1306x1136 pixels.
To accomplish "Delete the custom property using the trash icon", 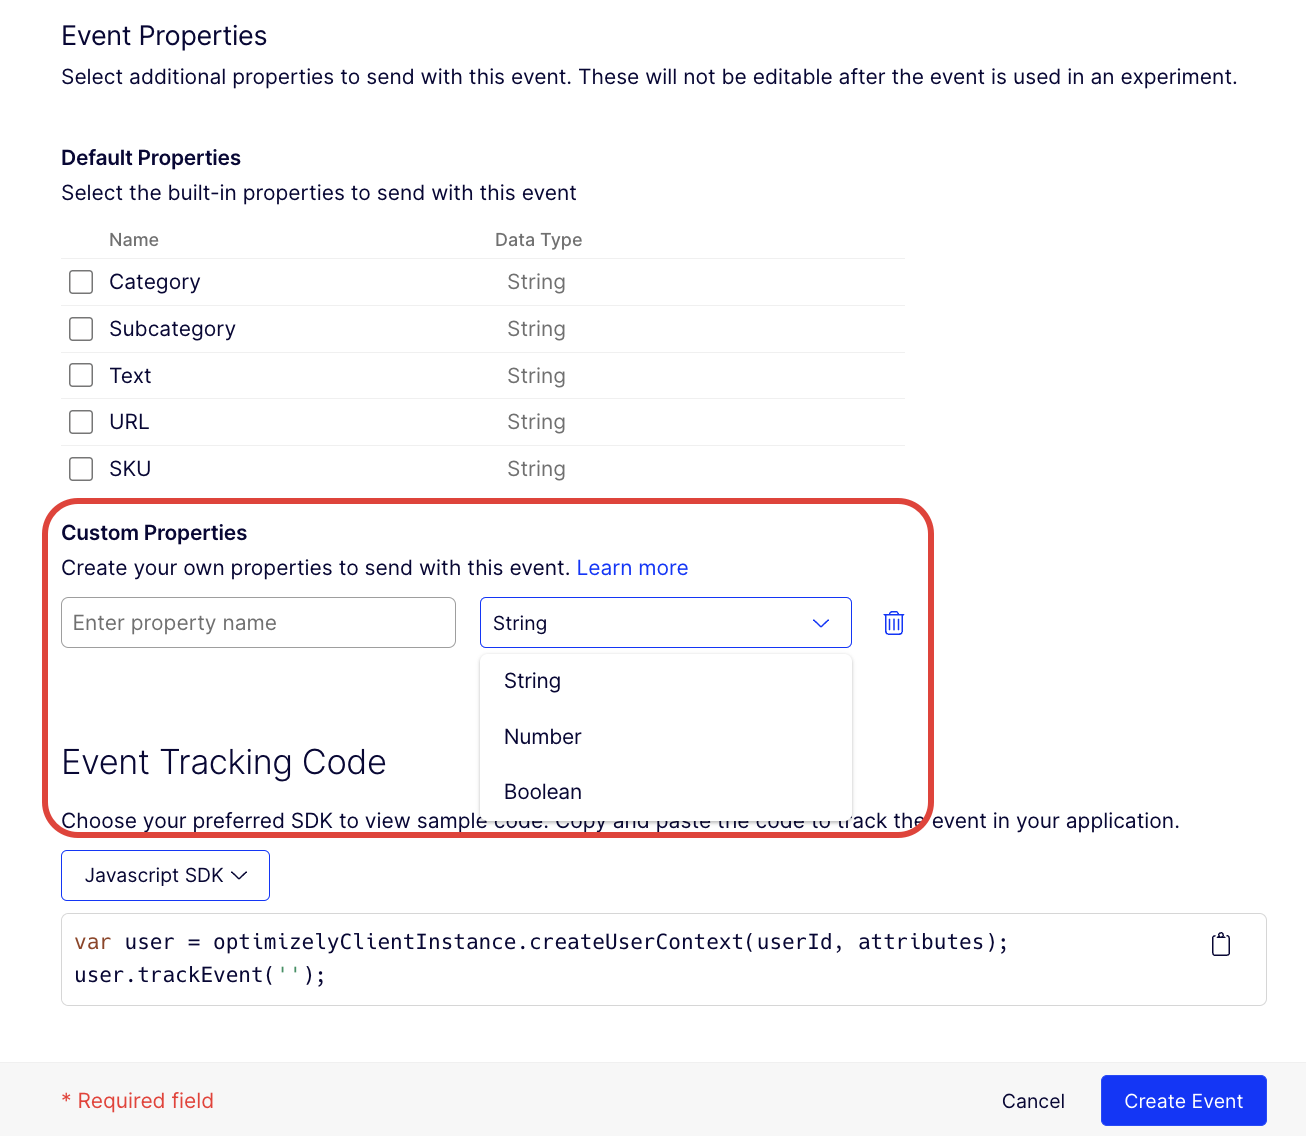I will point(893,622).
